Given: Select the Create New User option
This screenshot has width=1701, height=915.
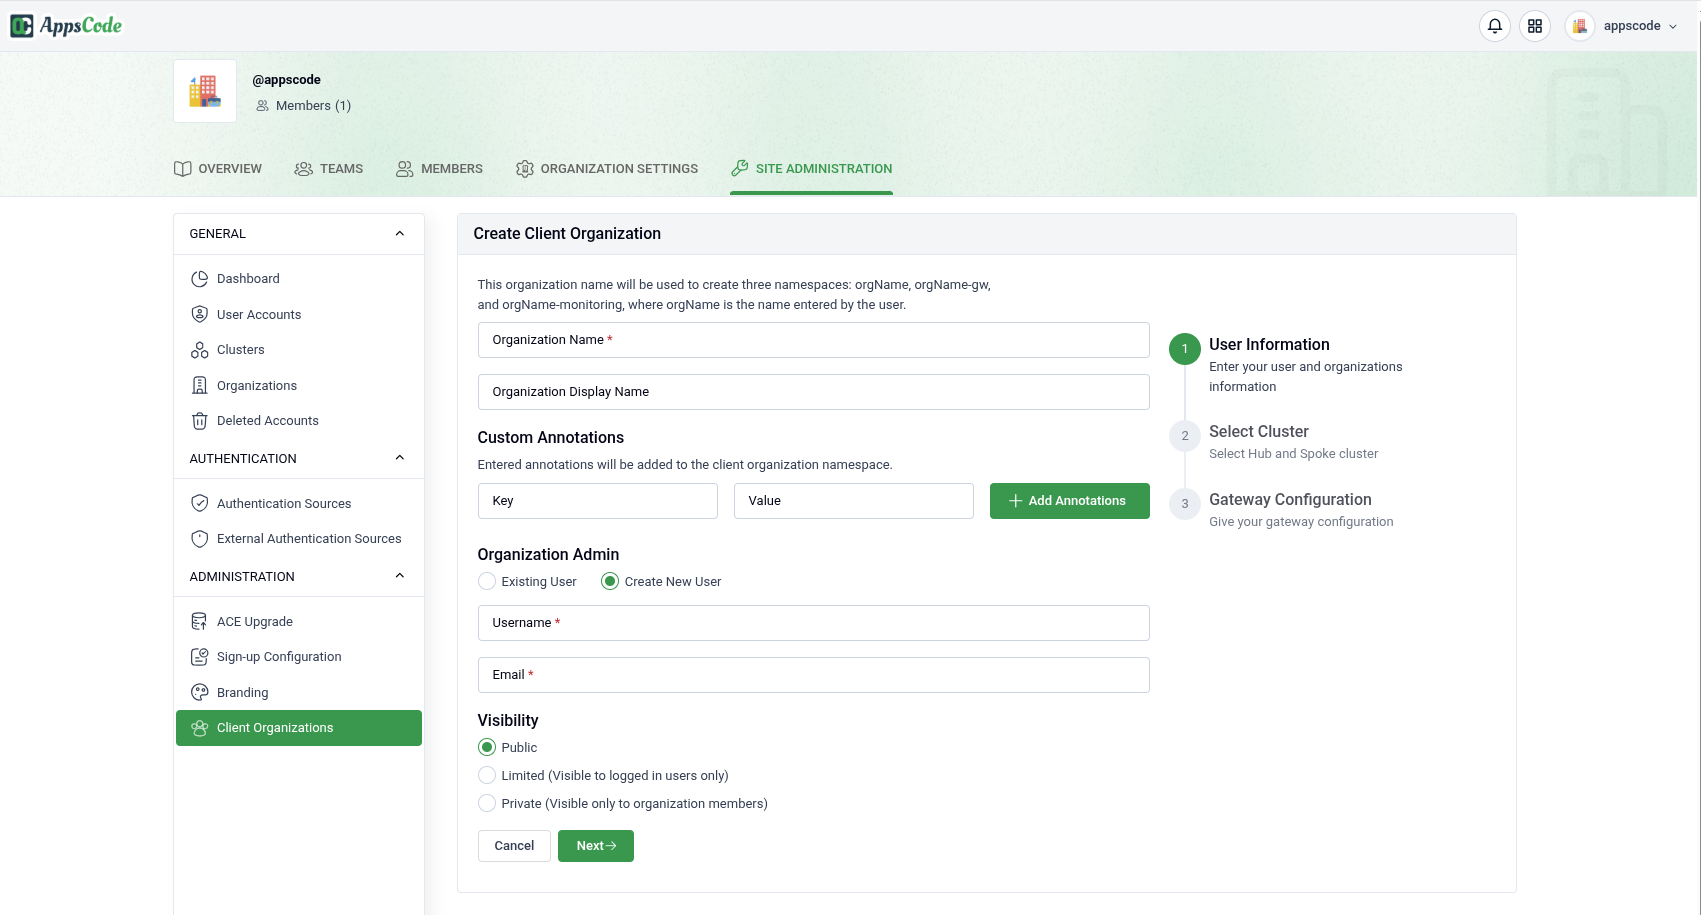Looking at the screenshot, I should [x=610, y=581].
